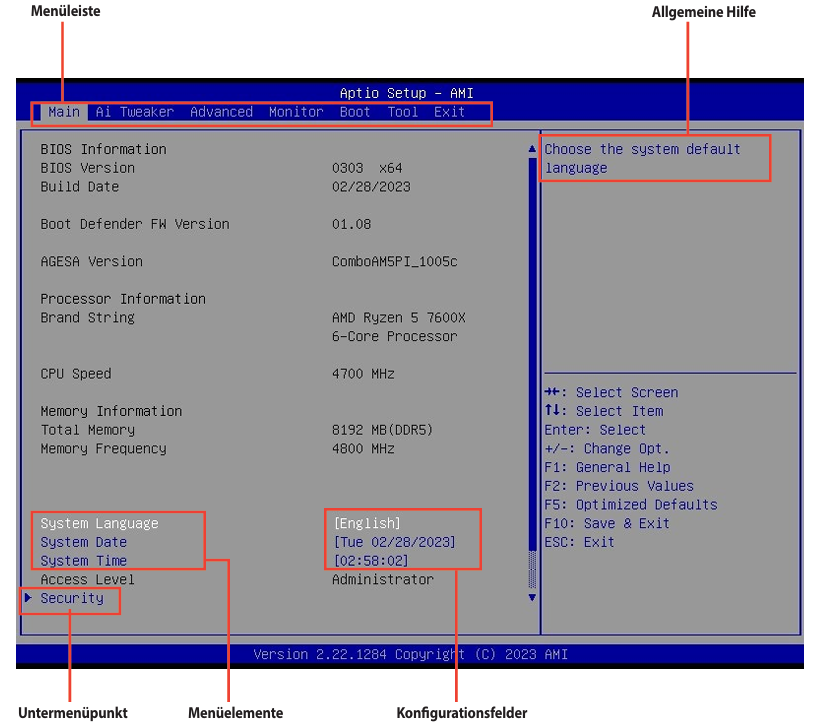815x728 pixels.
Task: Go to the Boot tab
Action: coord(355,112)
